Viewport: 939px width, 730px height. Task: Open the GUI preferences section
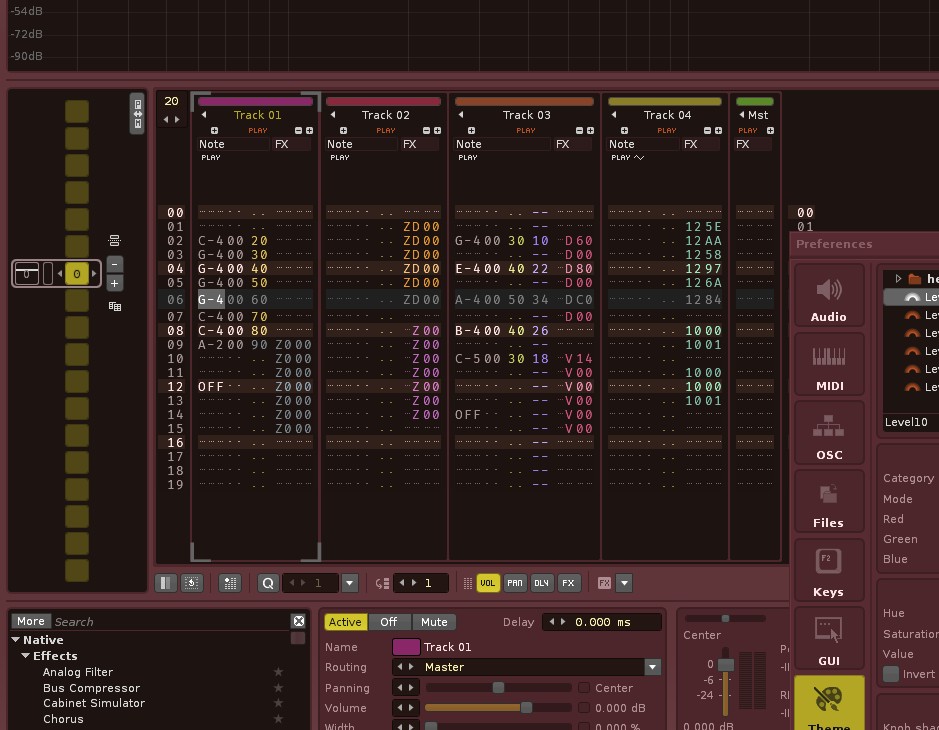pyautogui.click(x=829, y=639)
